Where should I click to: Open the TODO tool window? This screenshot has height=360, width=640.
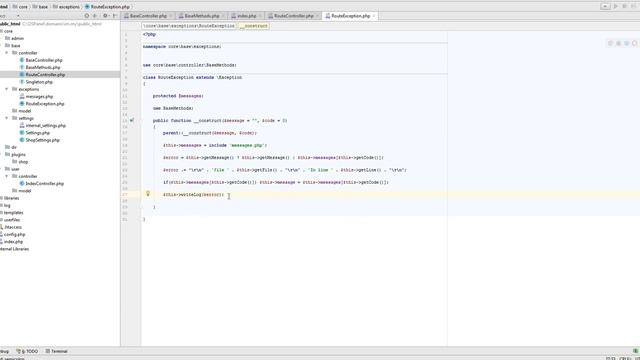pos(27,351)
